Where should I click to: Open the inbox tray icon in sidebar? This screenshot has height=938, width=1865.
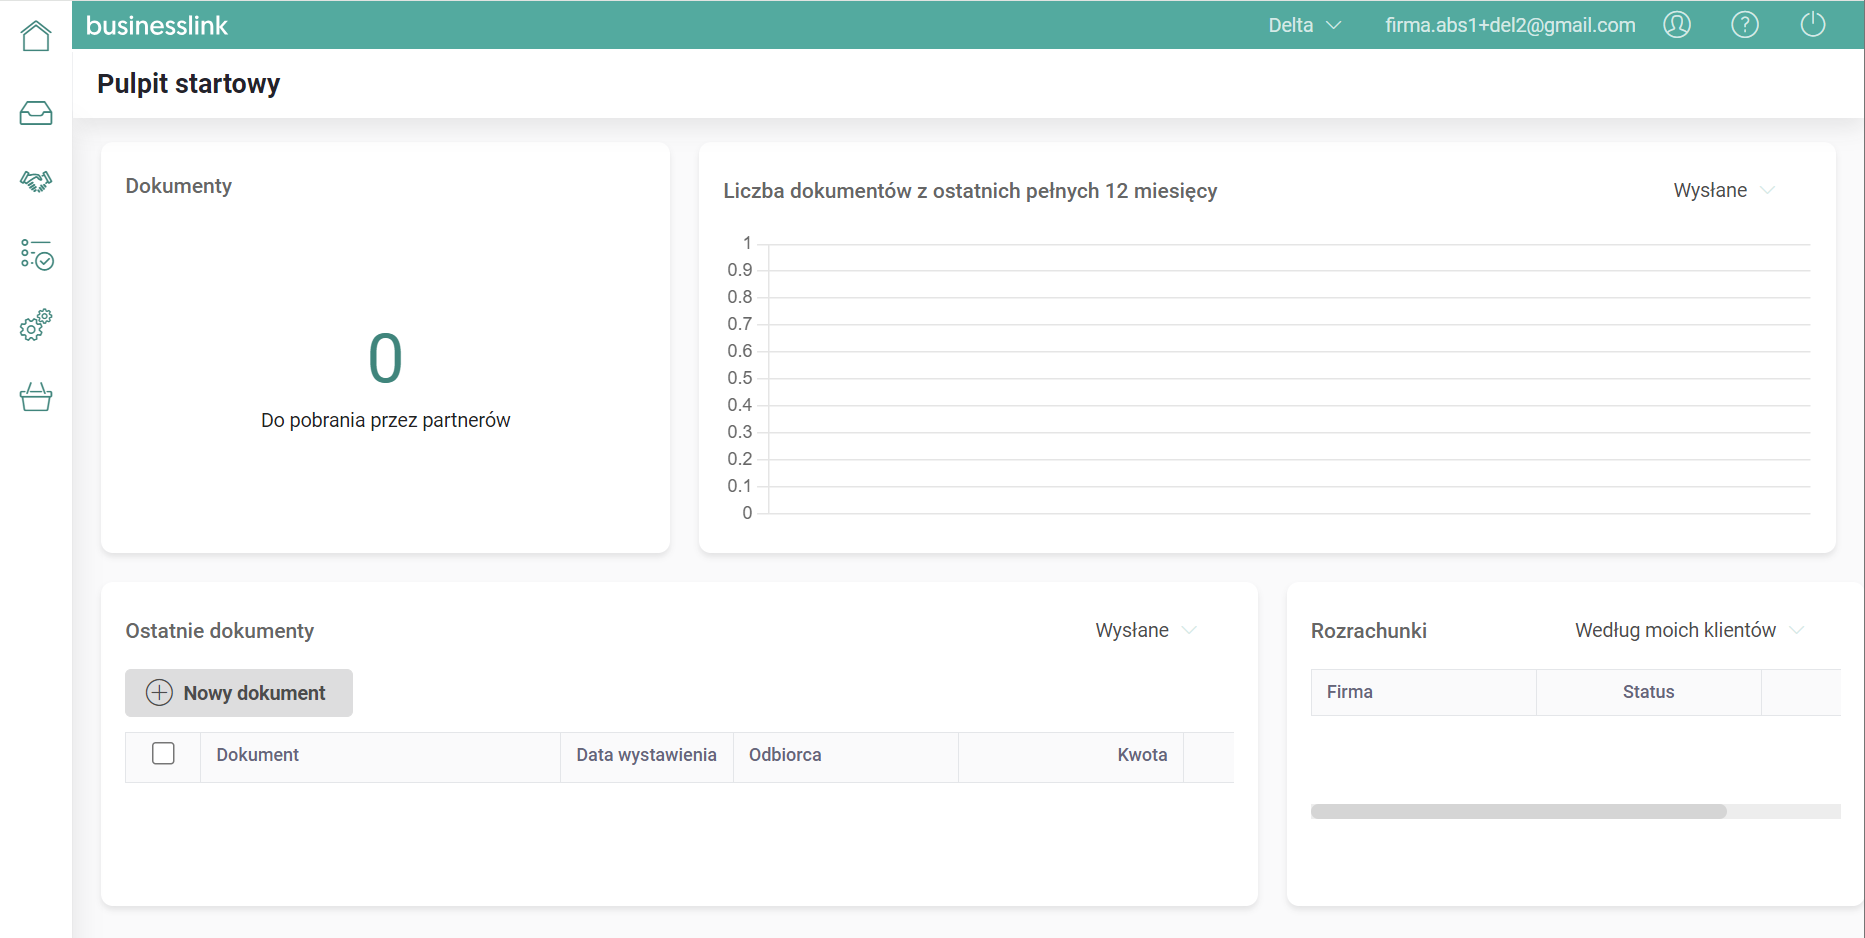[36, 113]
